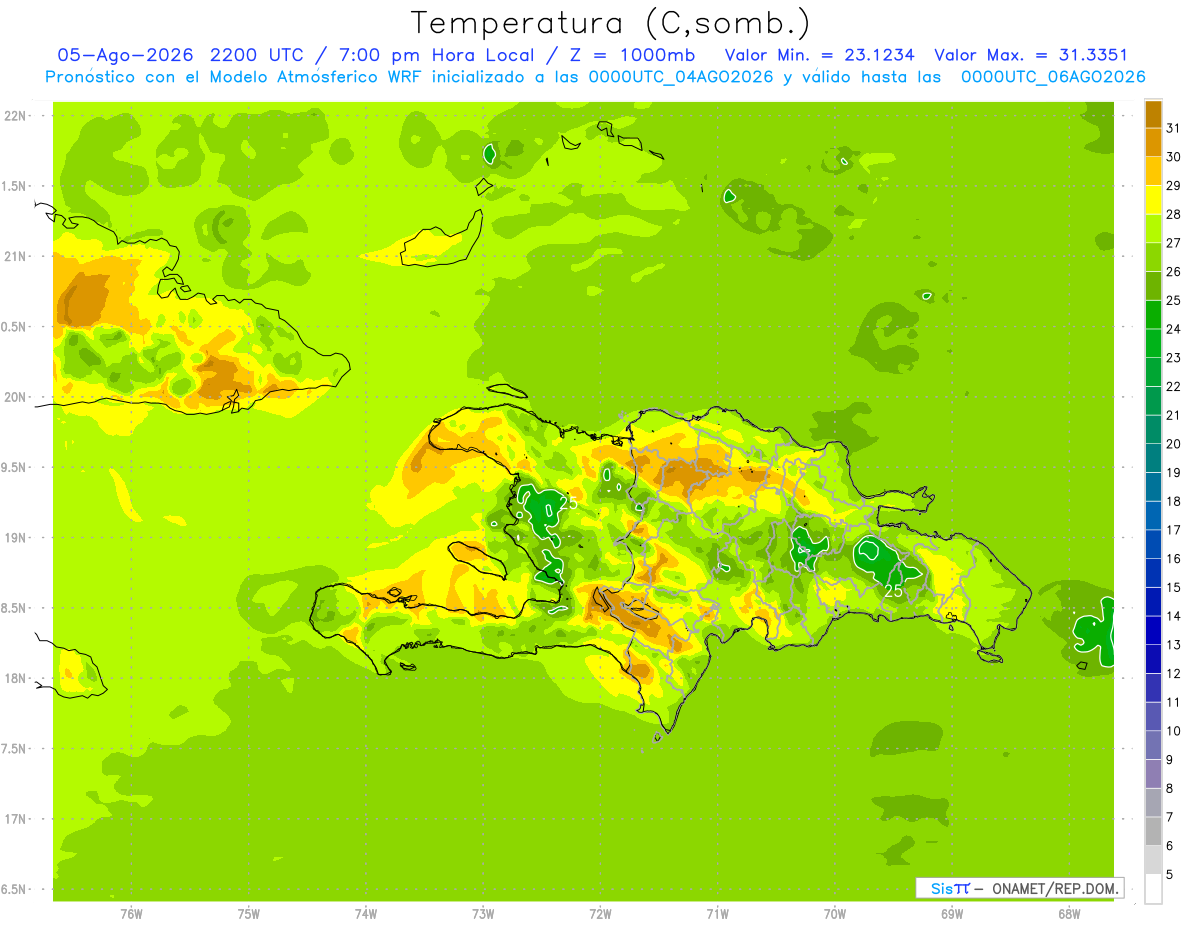Image resolution: width=1200 pixels, height=927 pixels.
Task: Click initialization time '0000UTC_04AGO2026'
Action: (x=681, y=77)
